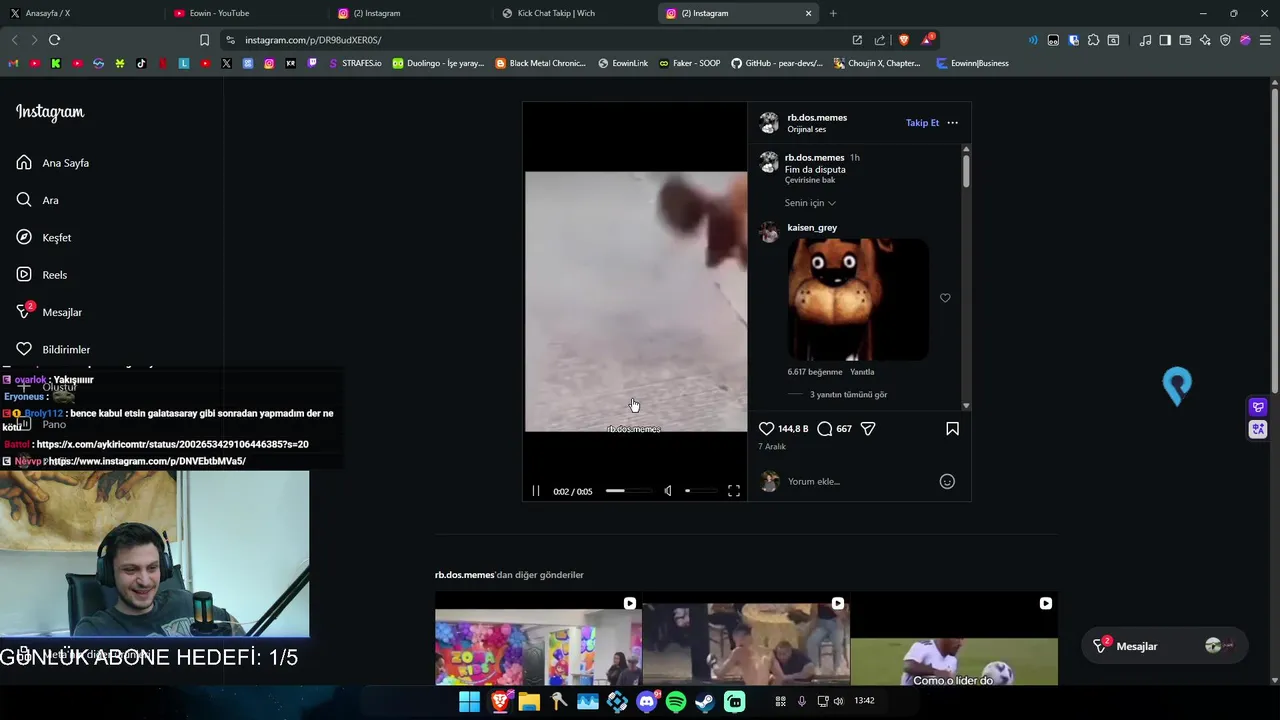
Task: Reply to kaisen_grey's comment with Yanıtla
Action: 862,372
